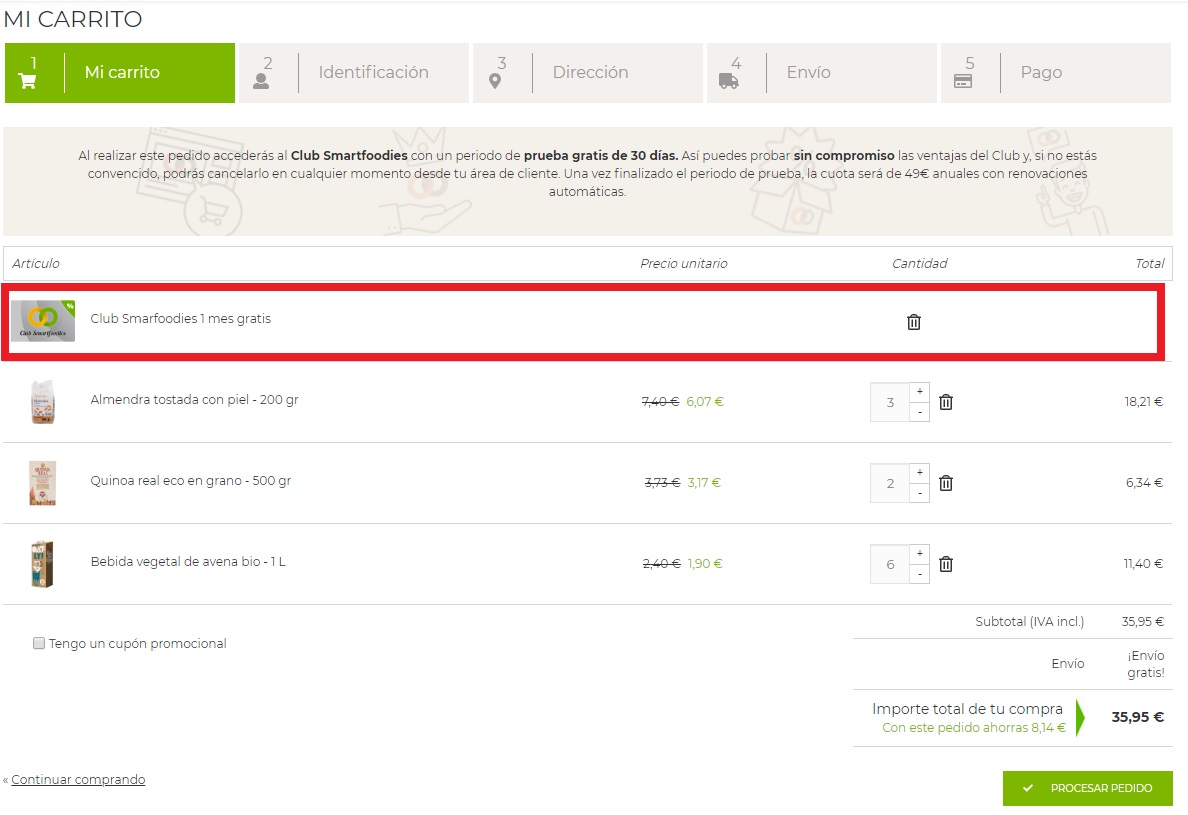Decrease quantity of Almendra tostada con piel

(920, 412)
